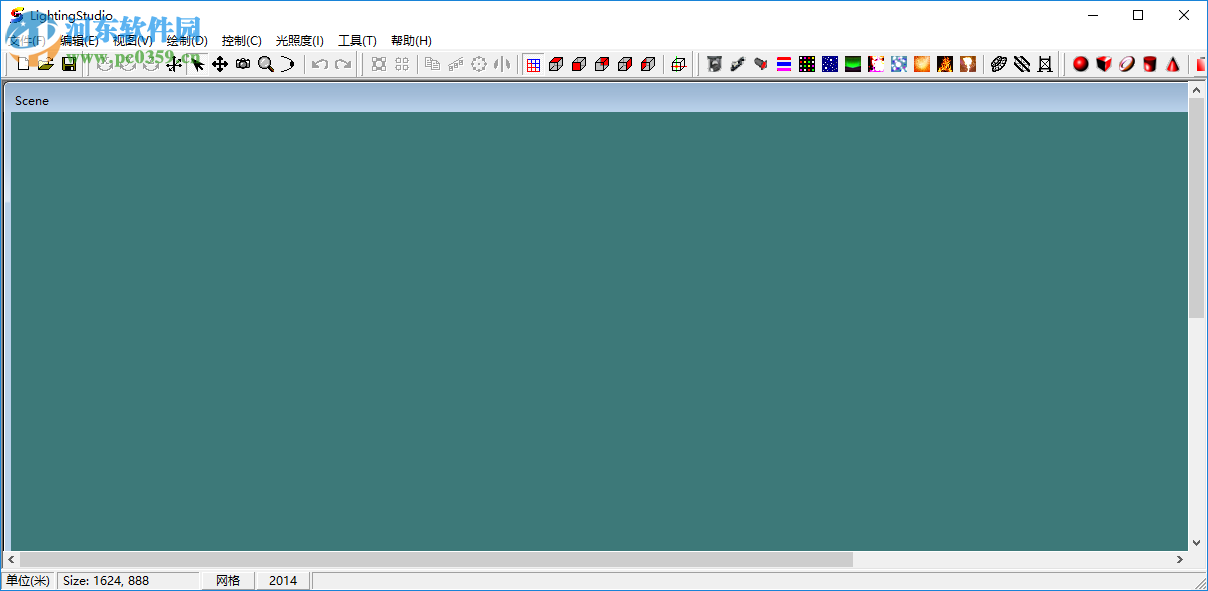Click the starfield effect icon
The image size is (1208, 591).
point(829,63)
